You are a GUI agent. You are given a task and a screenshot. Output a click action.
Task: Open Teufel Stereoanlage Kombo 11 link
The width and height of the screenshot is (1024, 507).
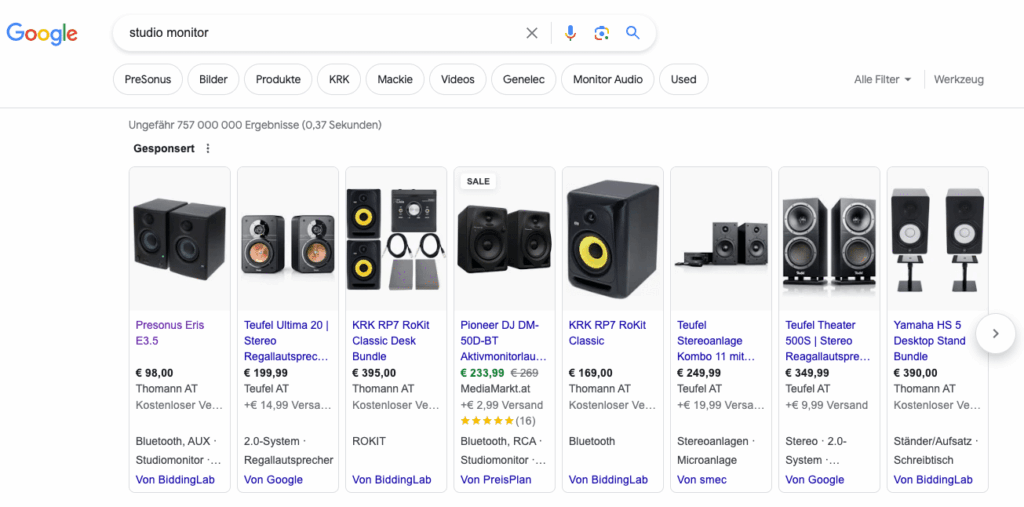[716, 340]
